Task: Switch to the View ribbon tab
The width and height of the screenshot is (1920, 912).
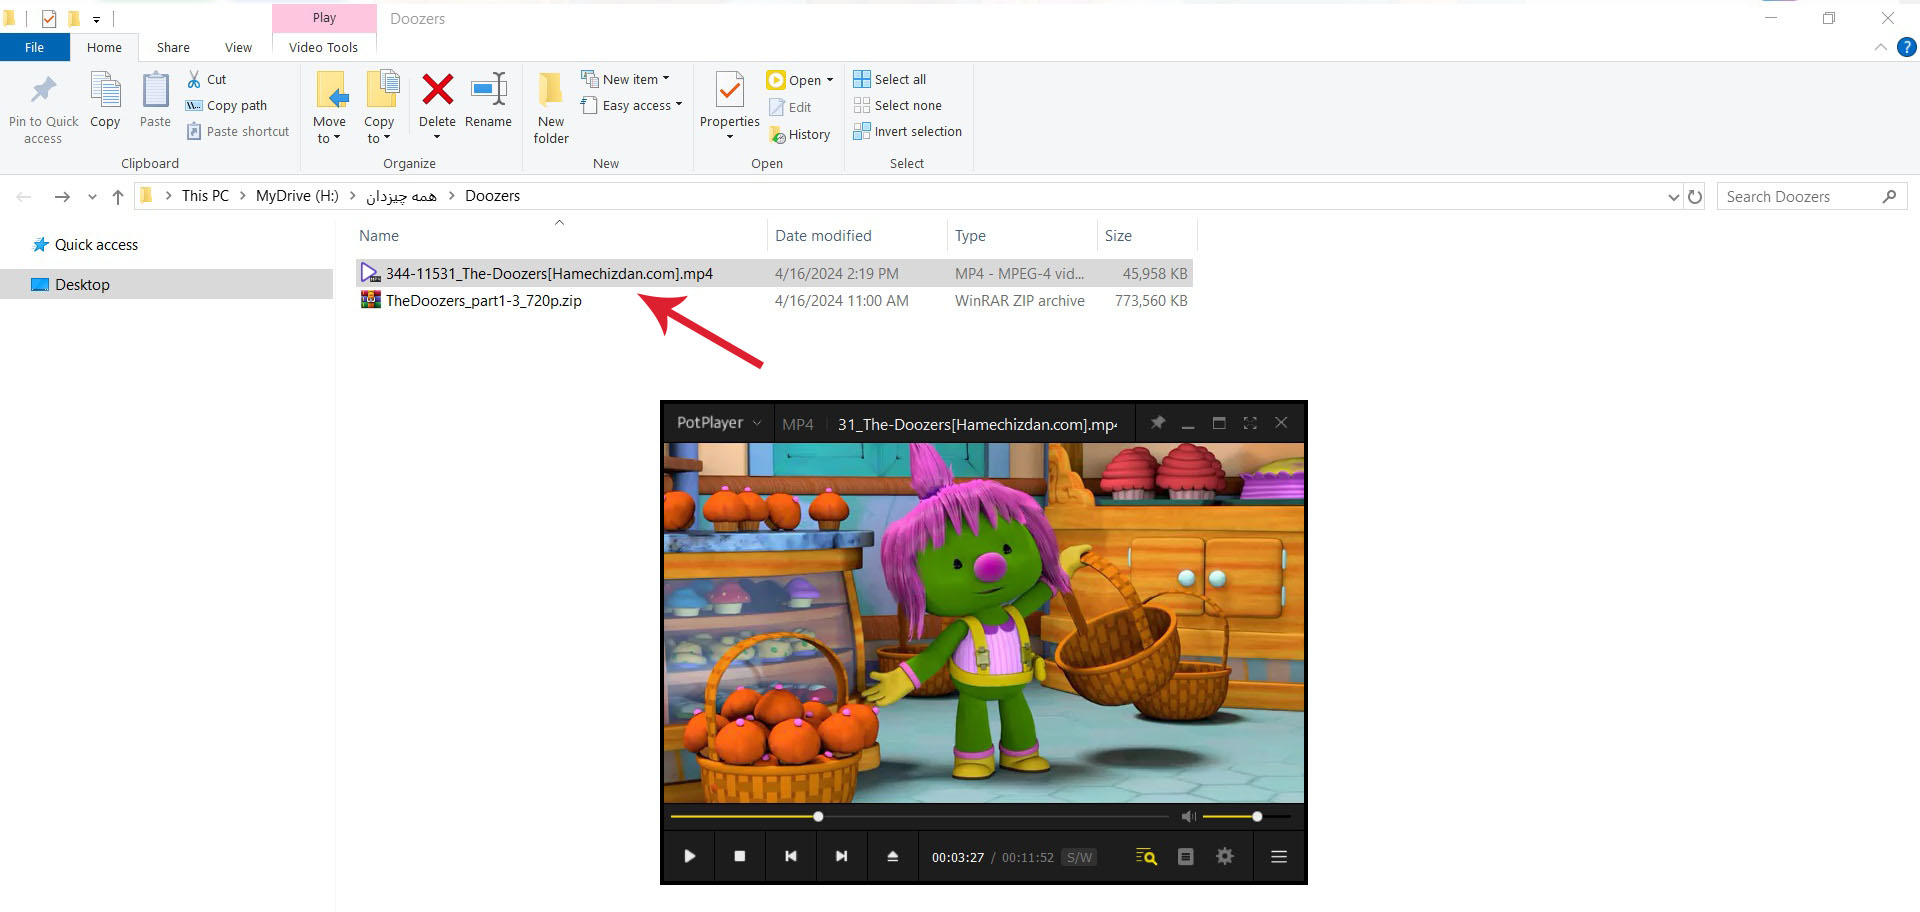Action: tap(238, 47)
